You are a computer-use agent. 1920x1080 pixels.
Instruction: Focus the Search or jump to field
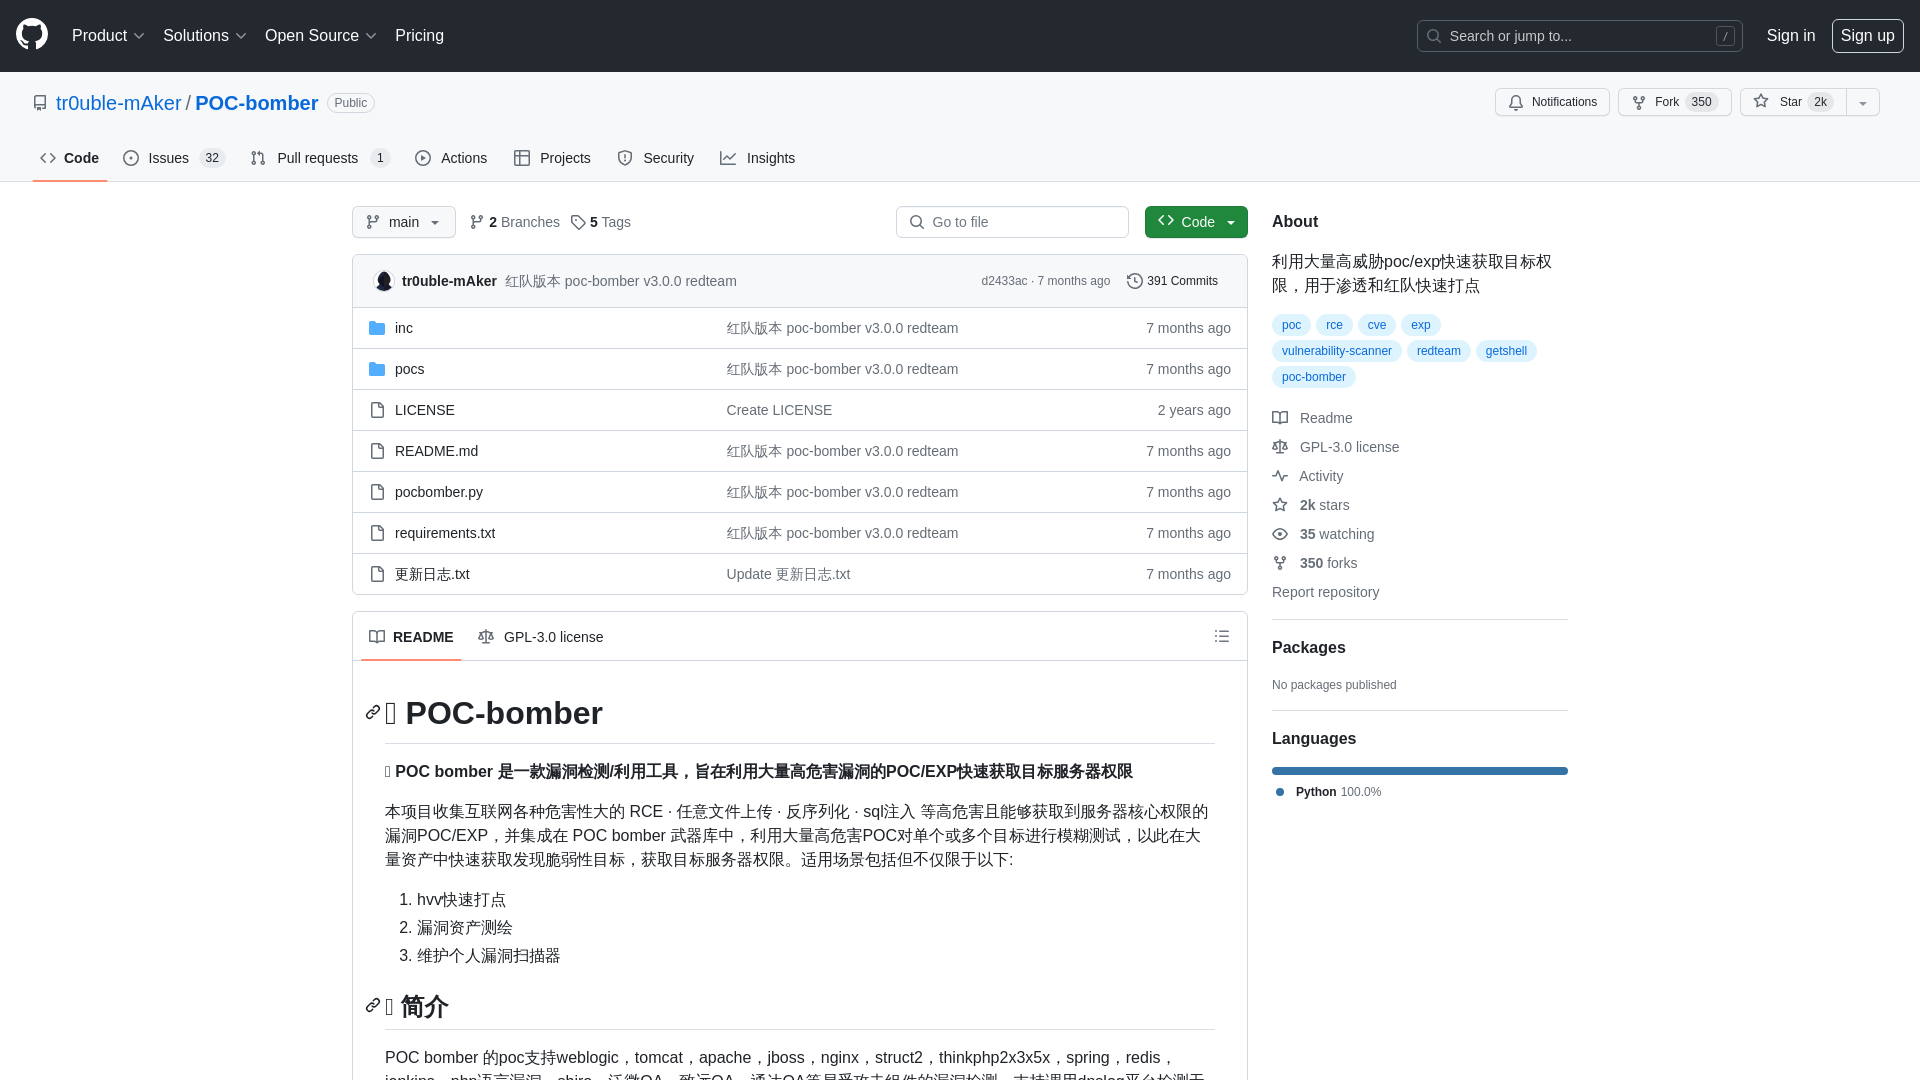tap(1580, 36)
